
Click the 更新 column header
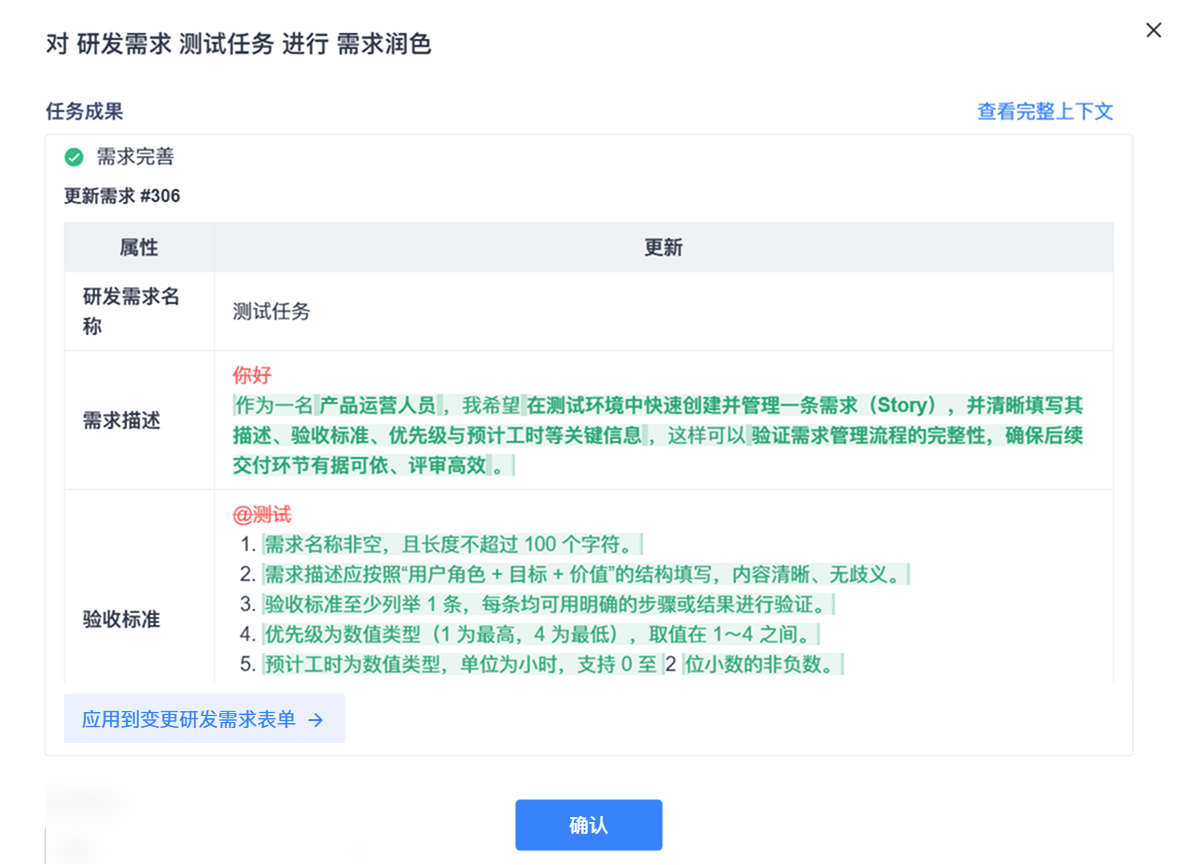click(x=664, y=247)
